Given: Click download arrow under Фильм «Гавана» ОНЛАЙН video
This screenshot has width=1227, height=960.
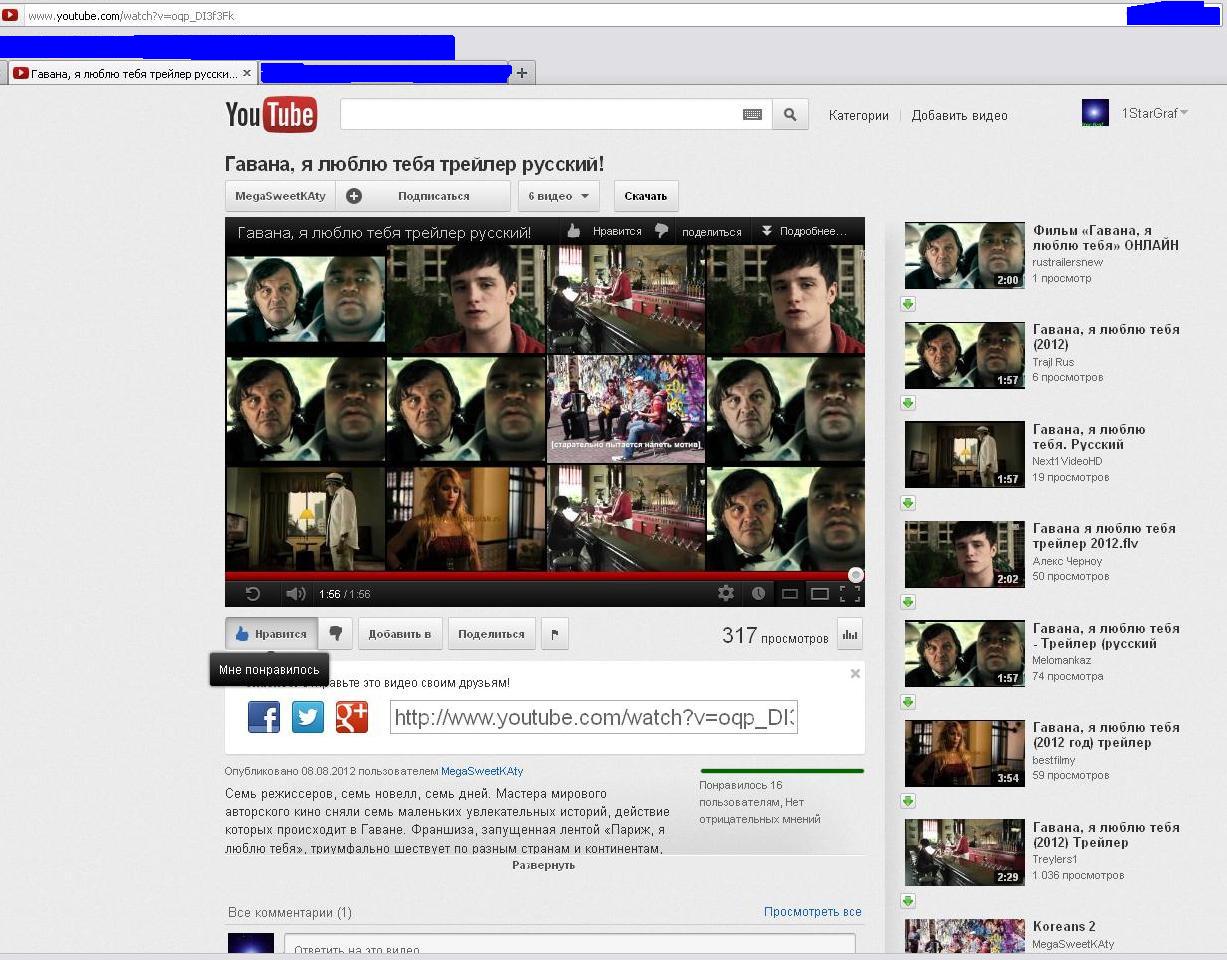Looking at the screenshot, I should (908, 304).
